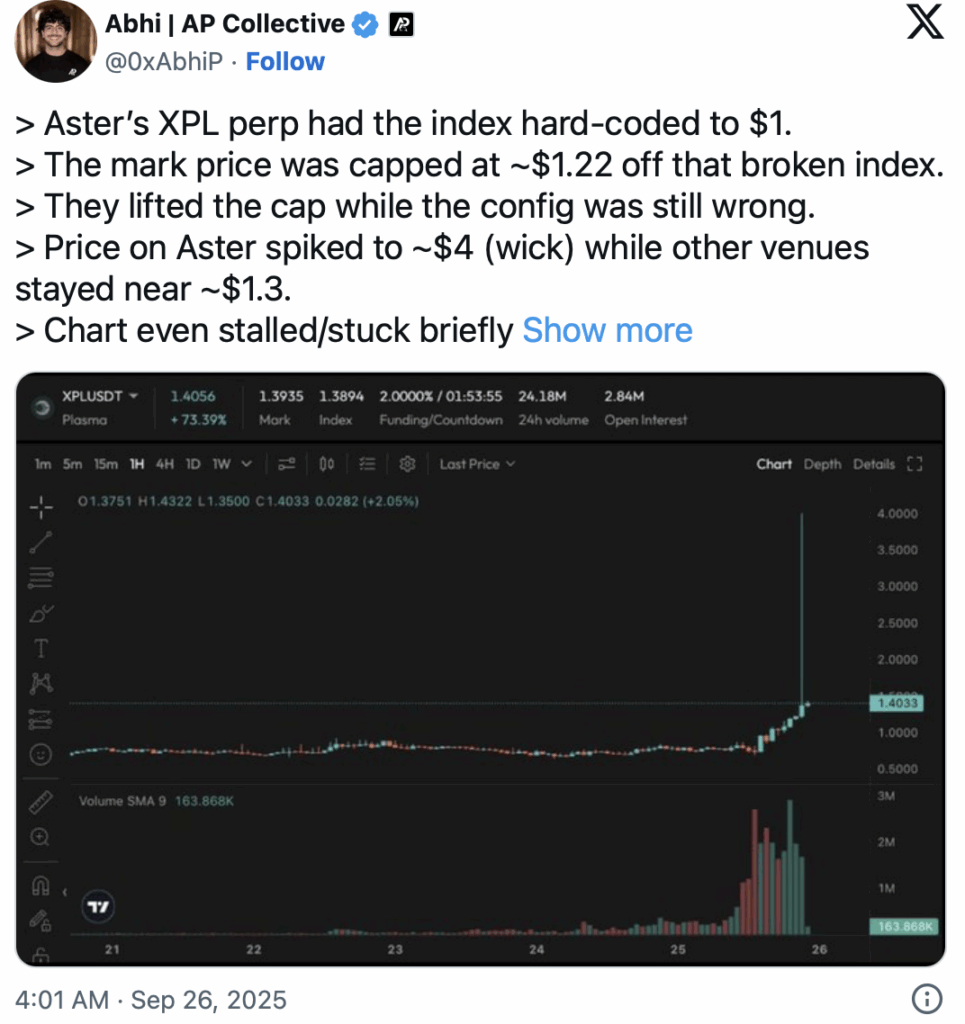Select the crosshair cursor tool
The width and height of the screenshot is (965, 1024).
41,508
